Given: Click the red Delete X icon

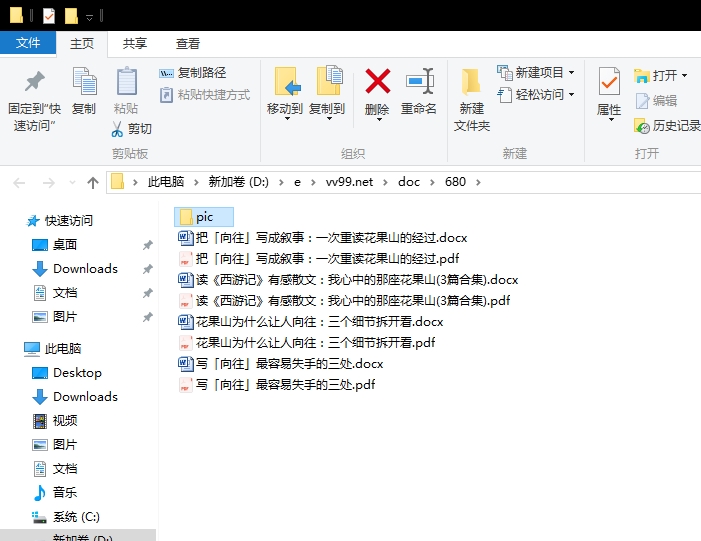Looking at the screenshot, I should click(x=378, y=81).
